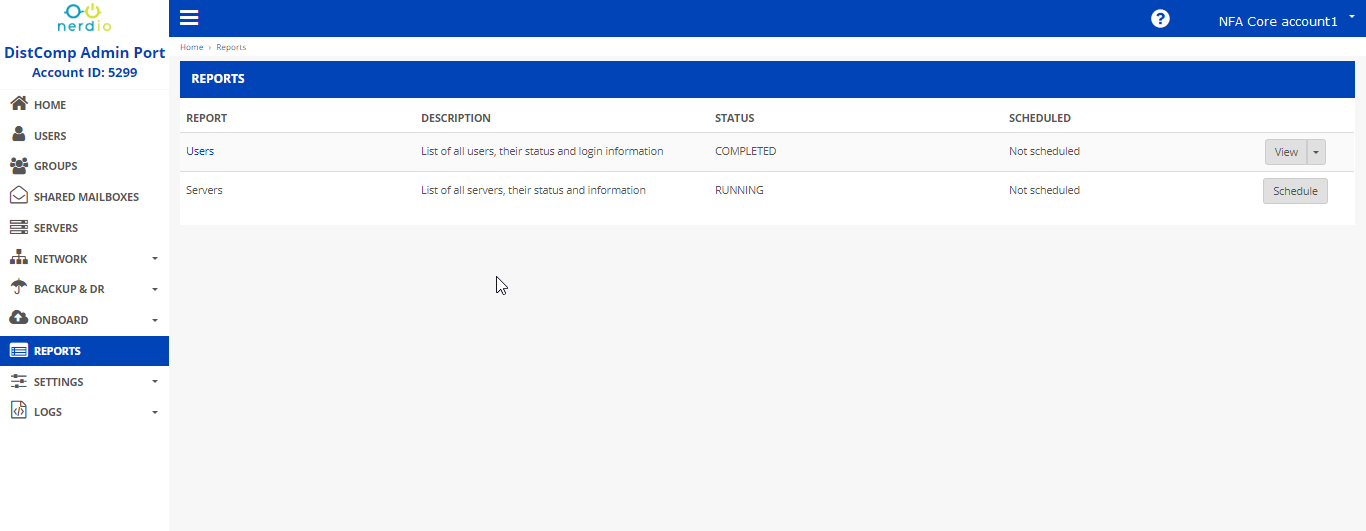Image resolution: width=1366 pixels, height=531 pixels.
Task: Open the help question mark icon
Action: [x=1160, y=19]
